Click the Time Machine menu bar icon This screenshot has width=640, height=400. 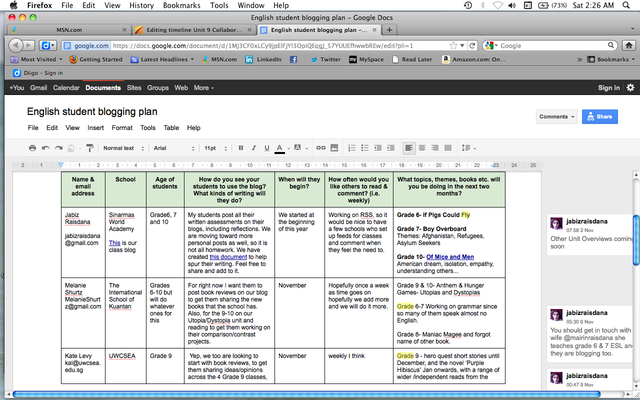pos(468,5)
